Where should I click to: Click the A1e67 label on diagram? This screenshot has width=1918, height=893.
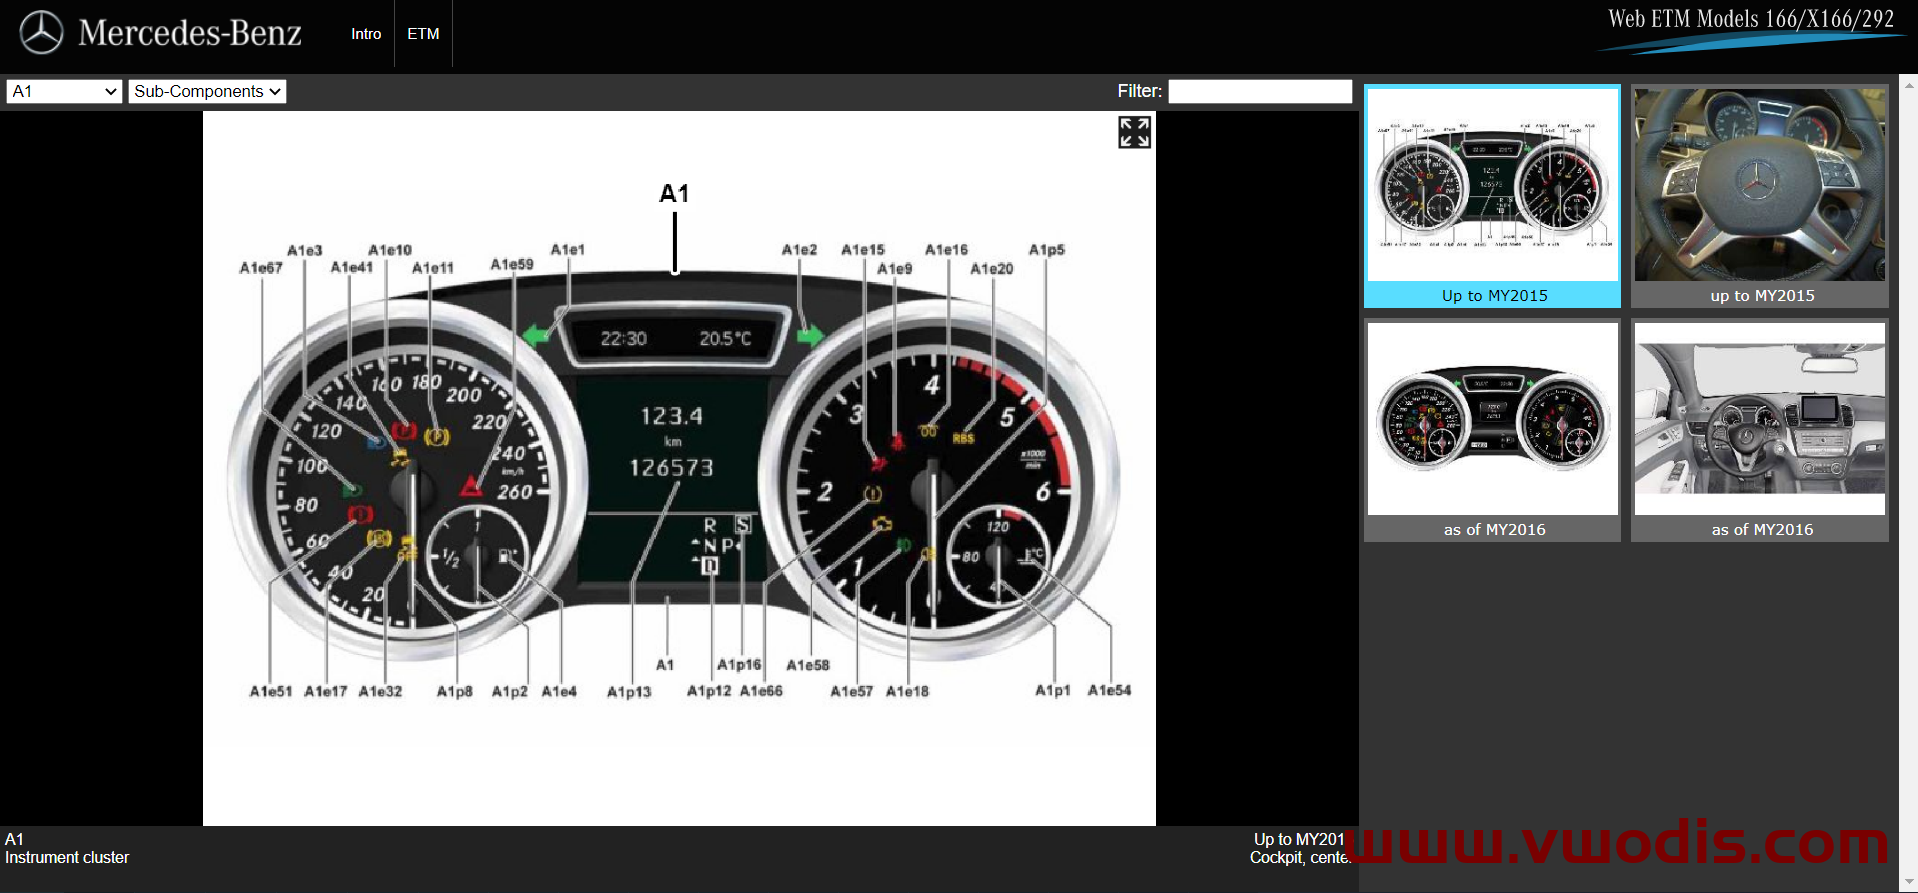[x=261, y=268]
